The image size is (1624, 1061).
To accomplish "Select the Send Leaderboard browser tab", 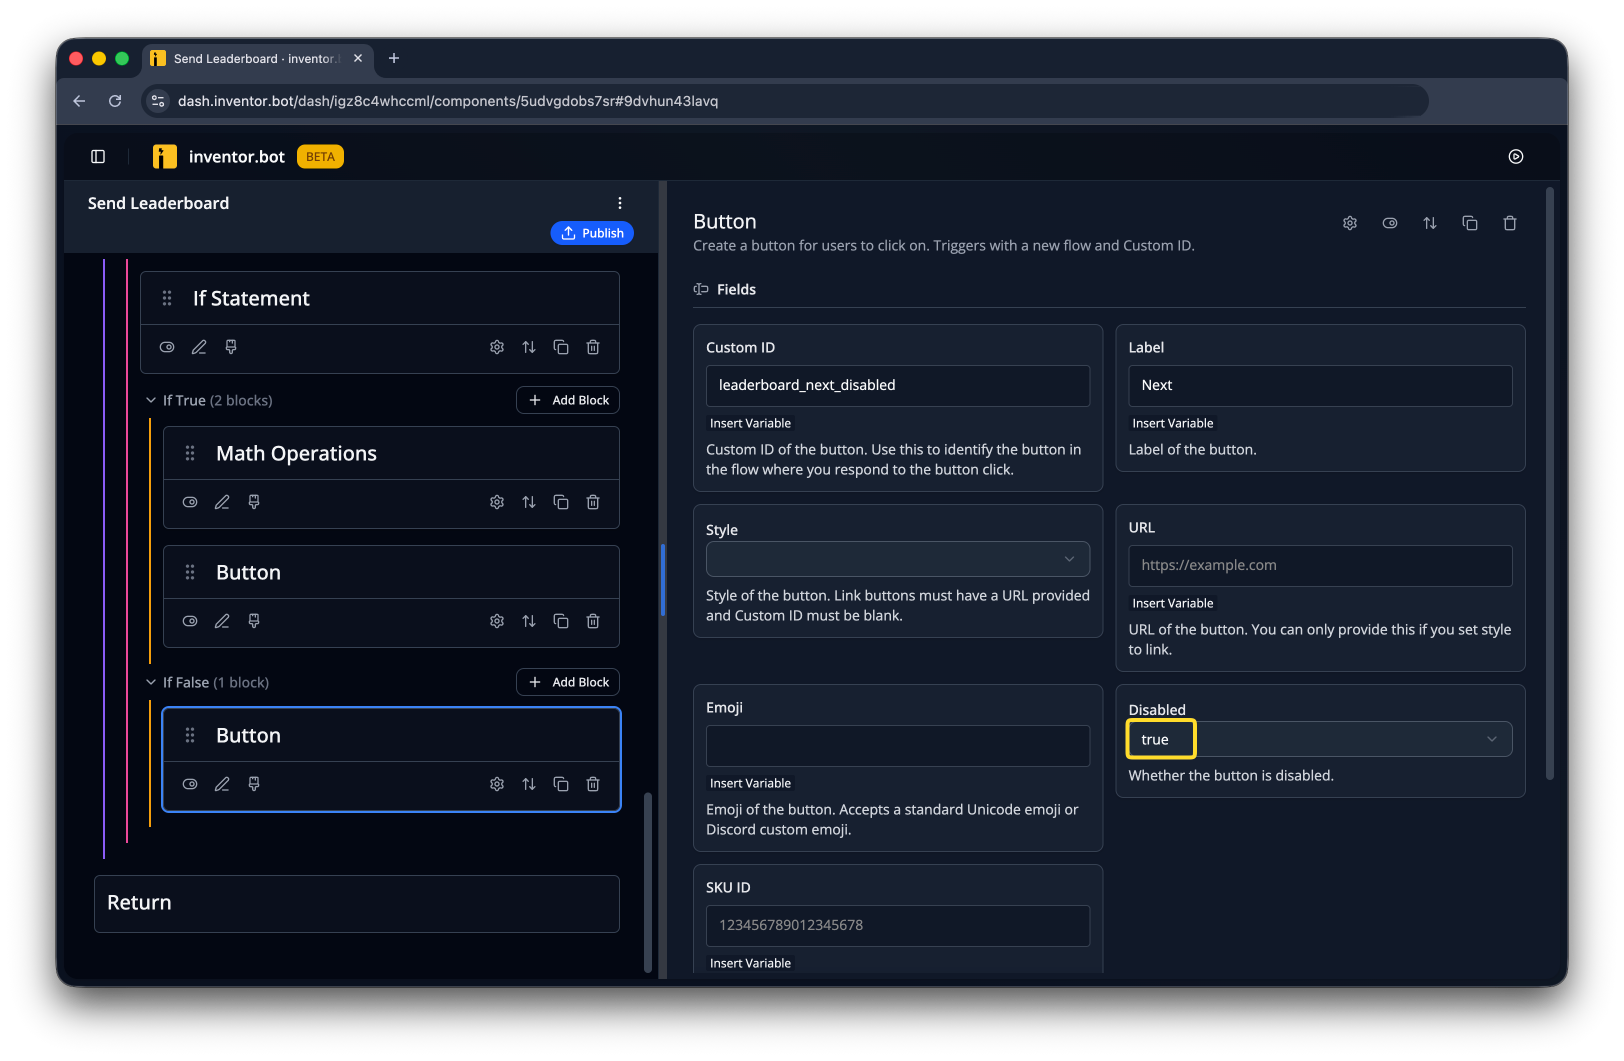I will (x=258, y=59).
